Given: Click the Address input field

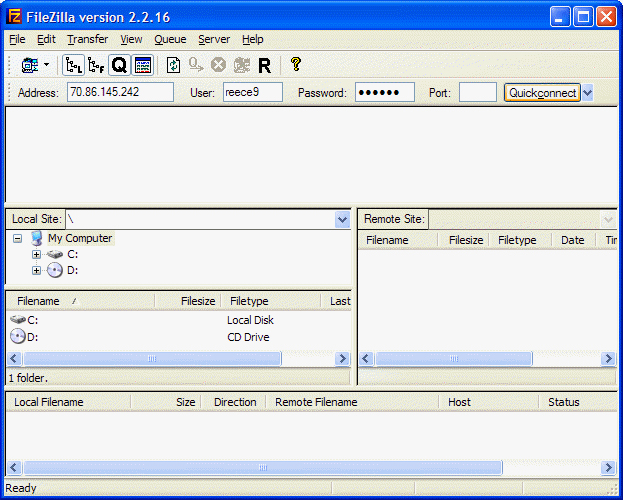Looking at the screenshot, I should coord(120,92).
